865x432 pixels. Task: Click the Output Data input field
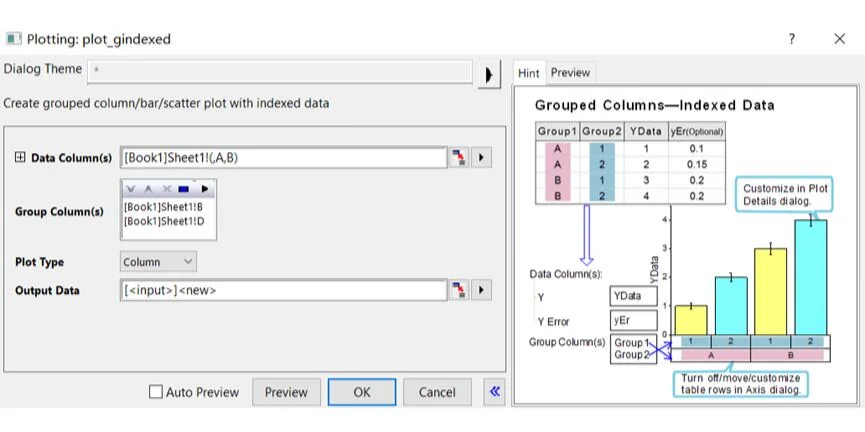(x=282, y=290)
